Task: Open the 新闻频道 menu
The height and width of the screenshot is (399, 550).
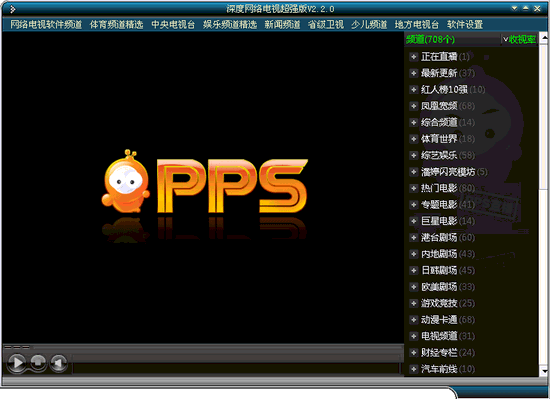Action: 282,24
